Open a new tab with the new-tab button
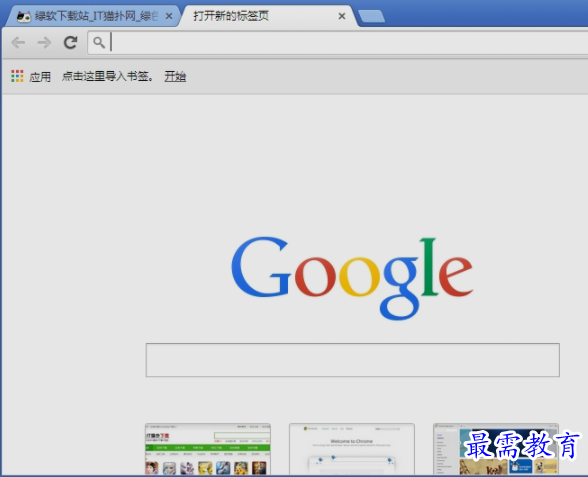Image resolution: width=588 pixels, height=477 pixels. (x=371, y=16)
